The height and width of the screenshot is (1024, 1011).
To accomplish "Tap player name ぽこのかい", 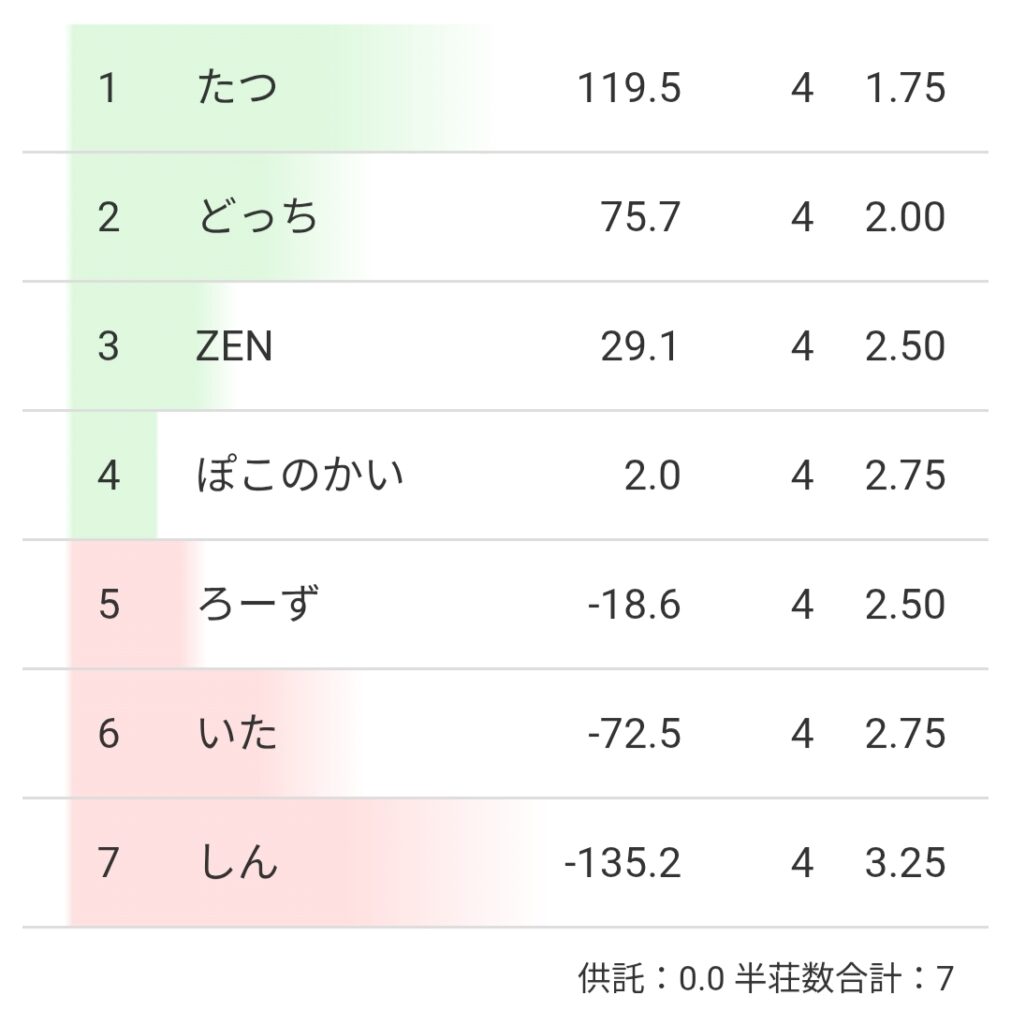I will 300,476.
